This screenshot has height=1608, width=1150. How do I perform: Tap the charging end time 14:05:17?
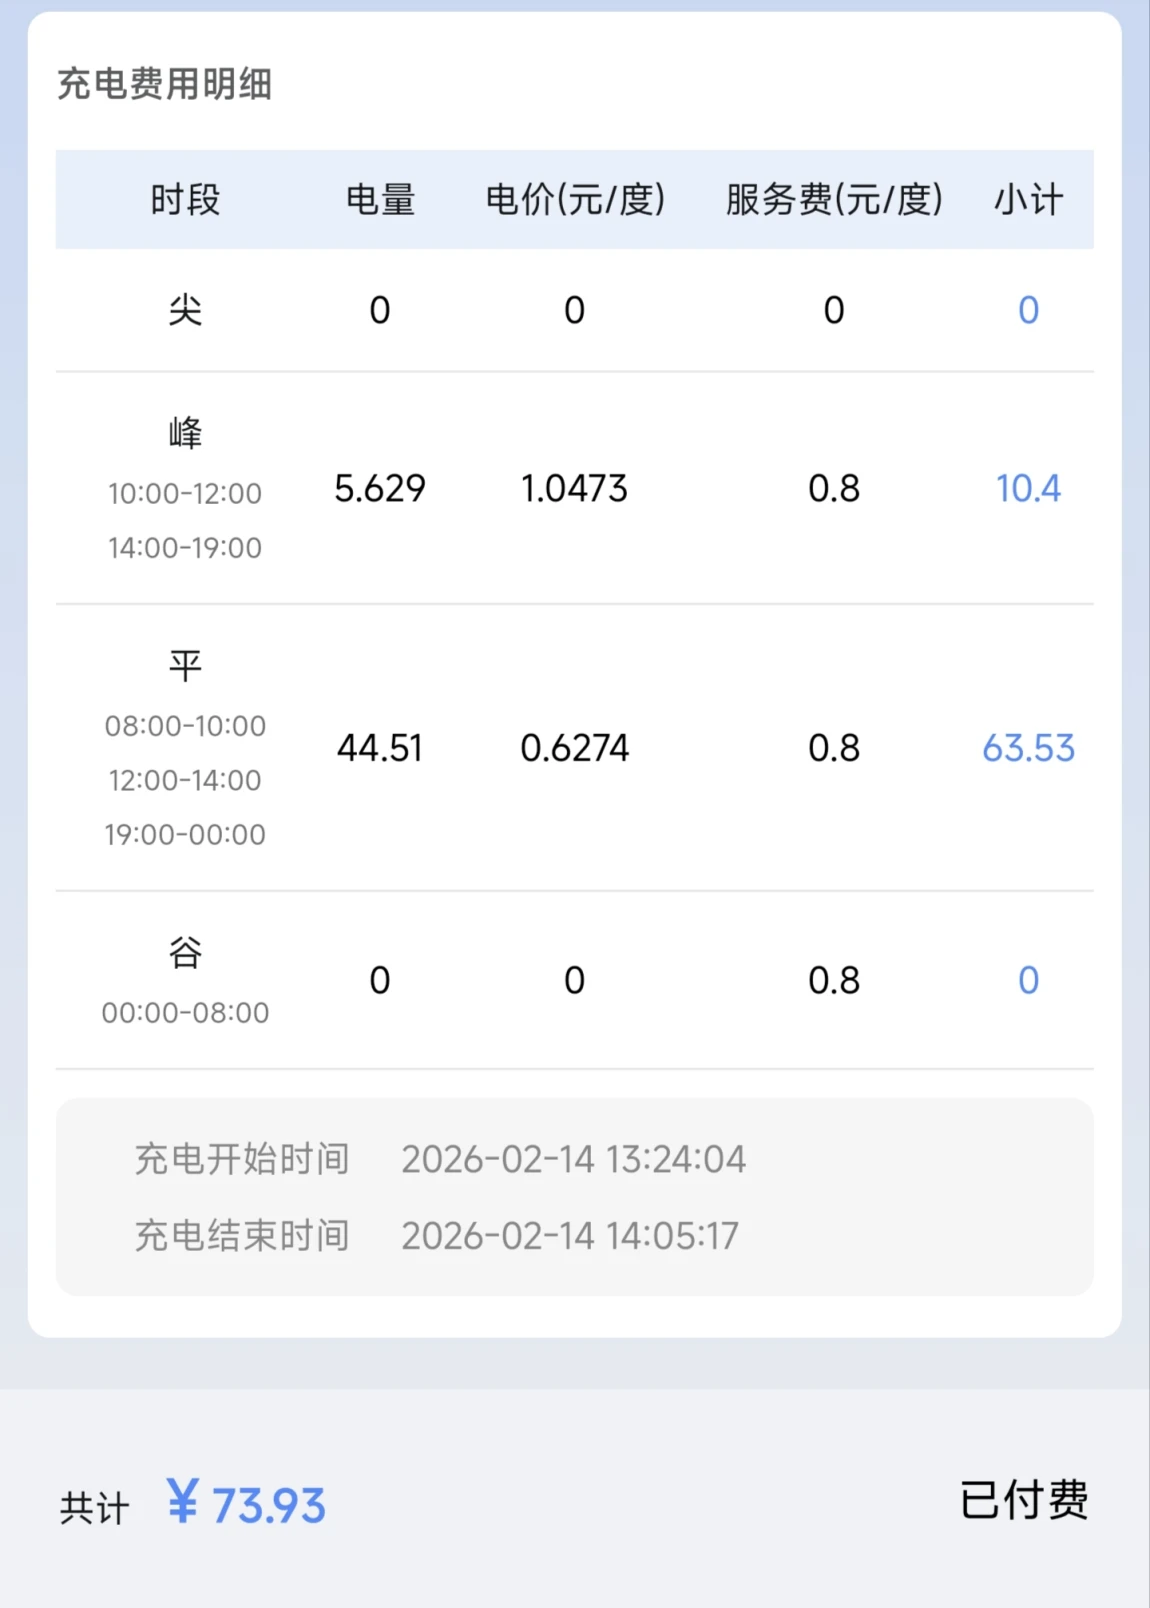[x=570, y=1236]
